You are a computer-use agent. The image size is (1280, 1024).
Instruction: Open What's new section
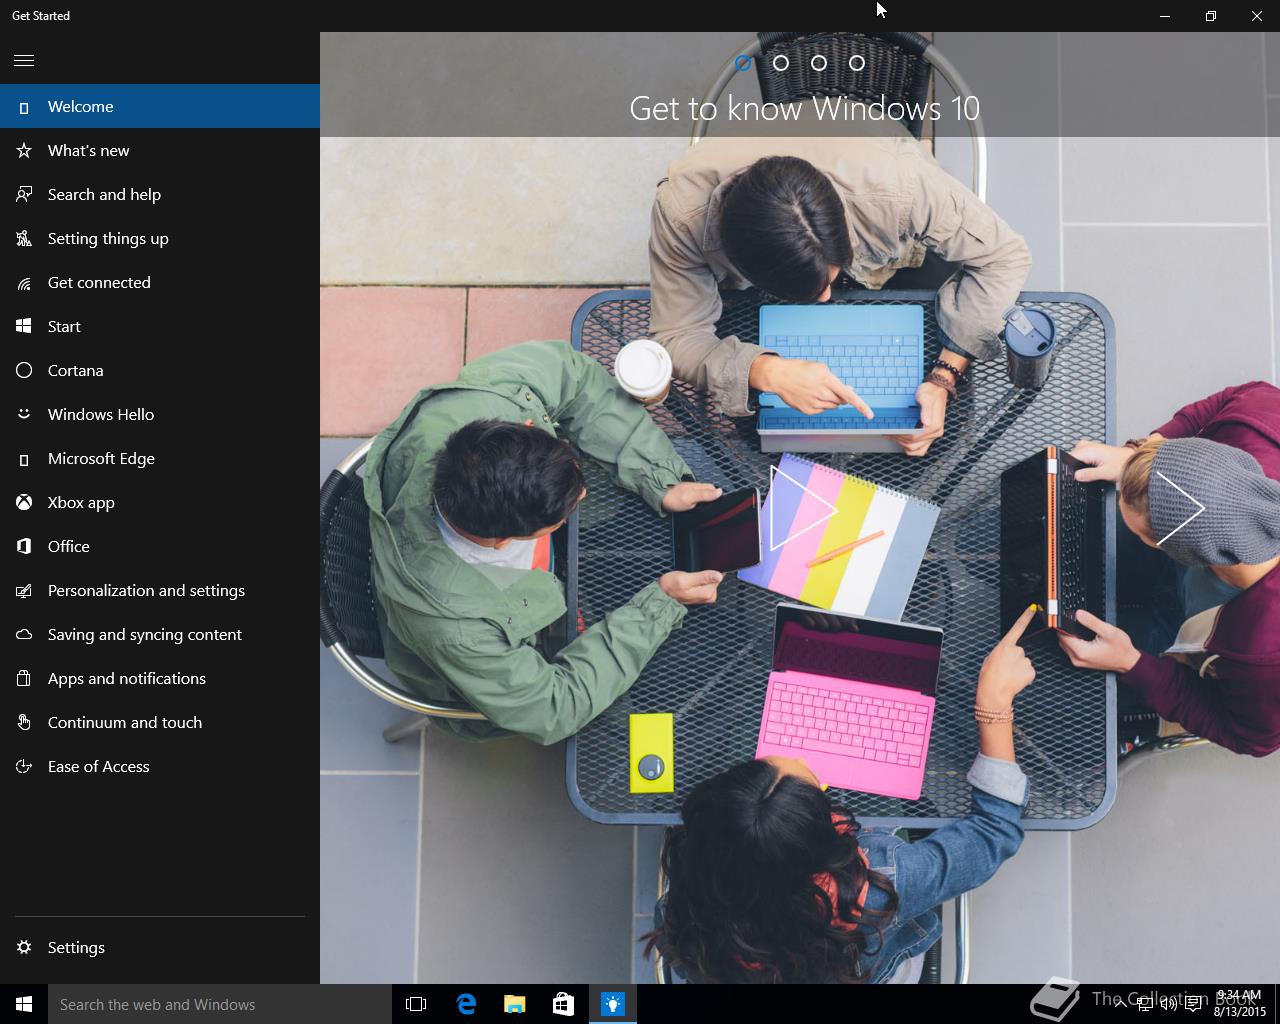[160, 151]
